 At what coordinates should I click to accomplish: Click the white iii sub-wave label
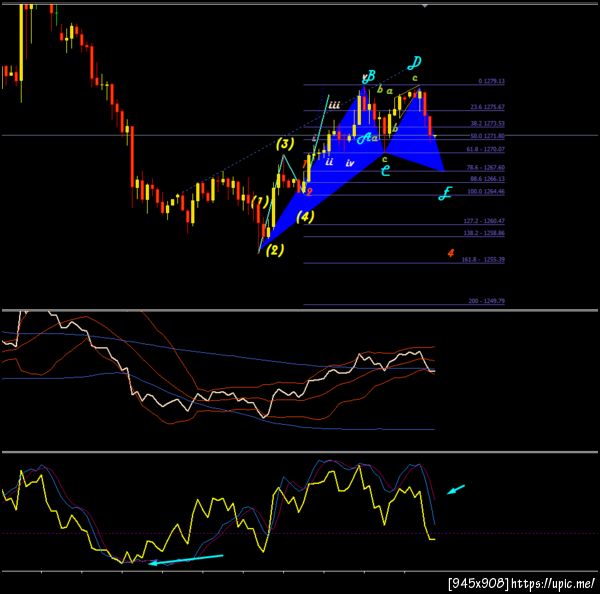coord(334,105)
